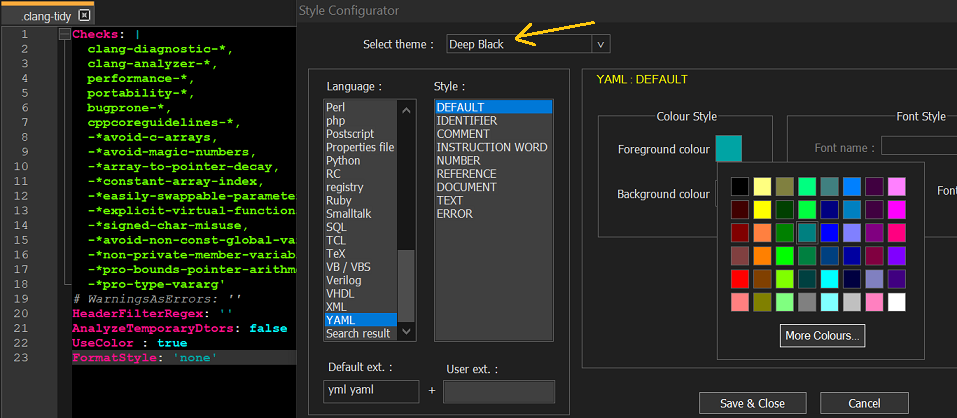
Task: Pick the black swatch in the colour palette
Action: [x=740, y=187]
